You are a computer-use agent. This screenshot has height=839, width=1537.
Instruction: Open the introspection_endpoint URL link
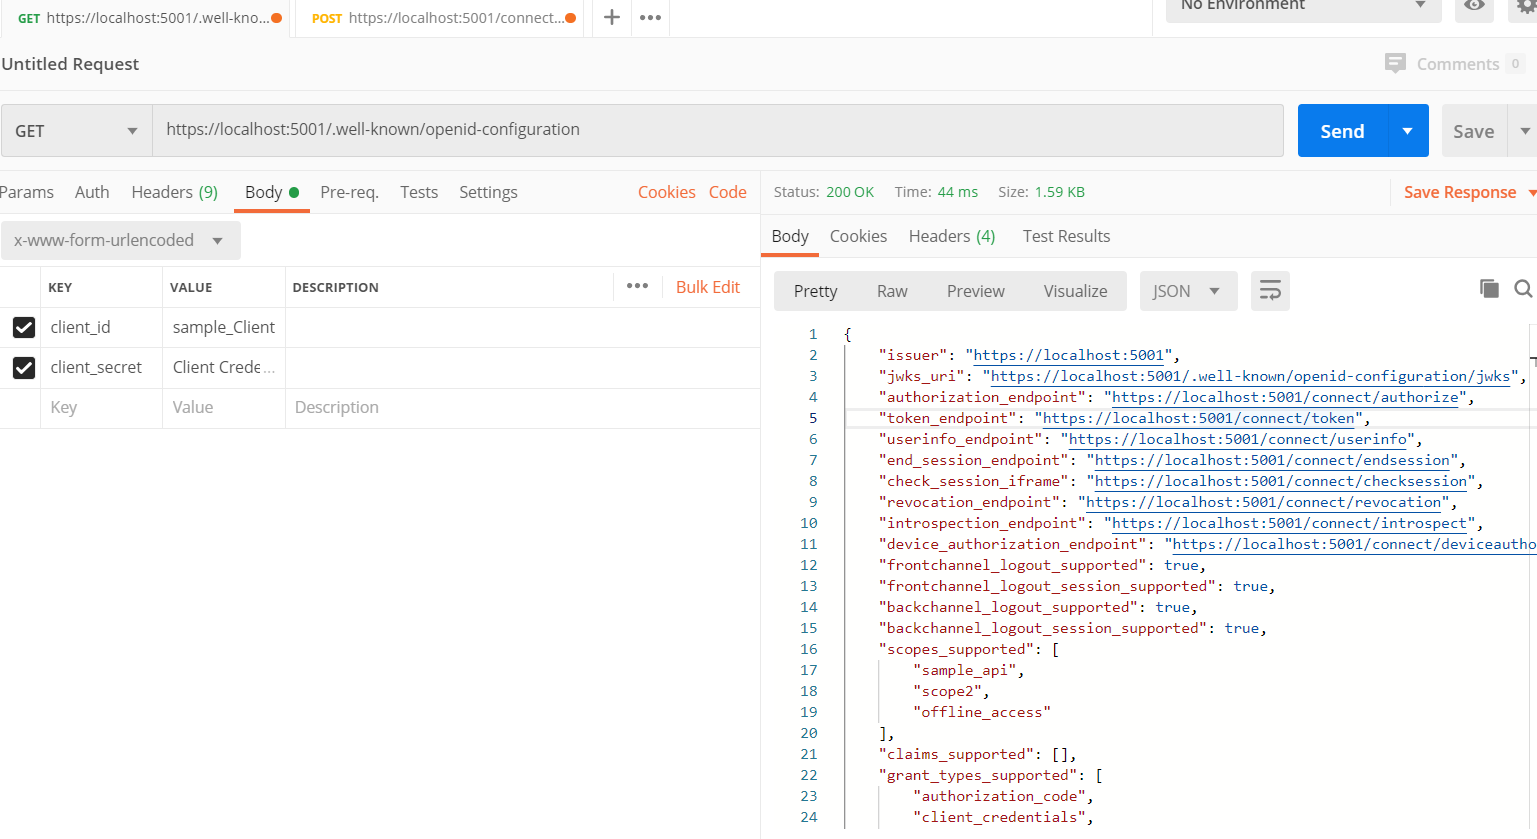(x=1289, y=523)
